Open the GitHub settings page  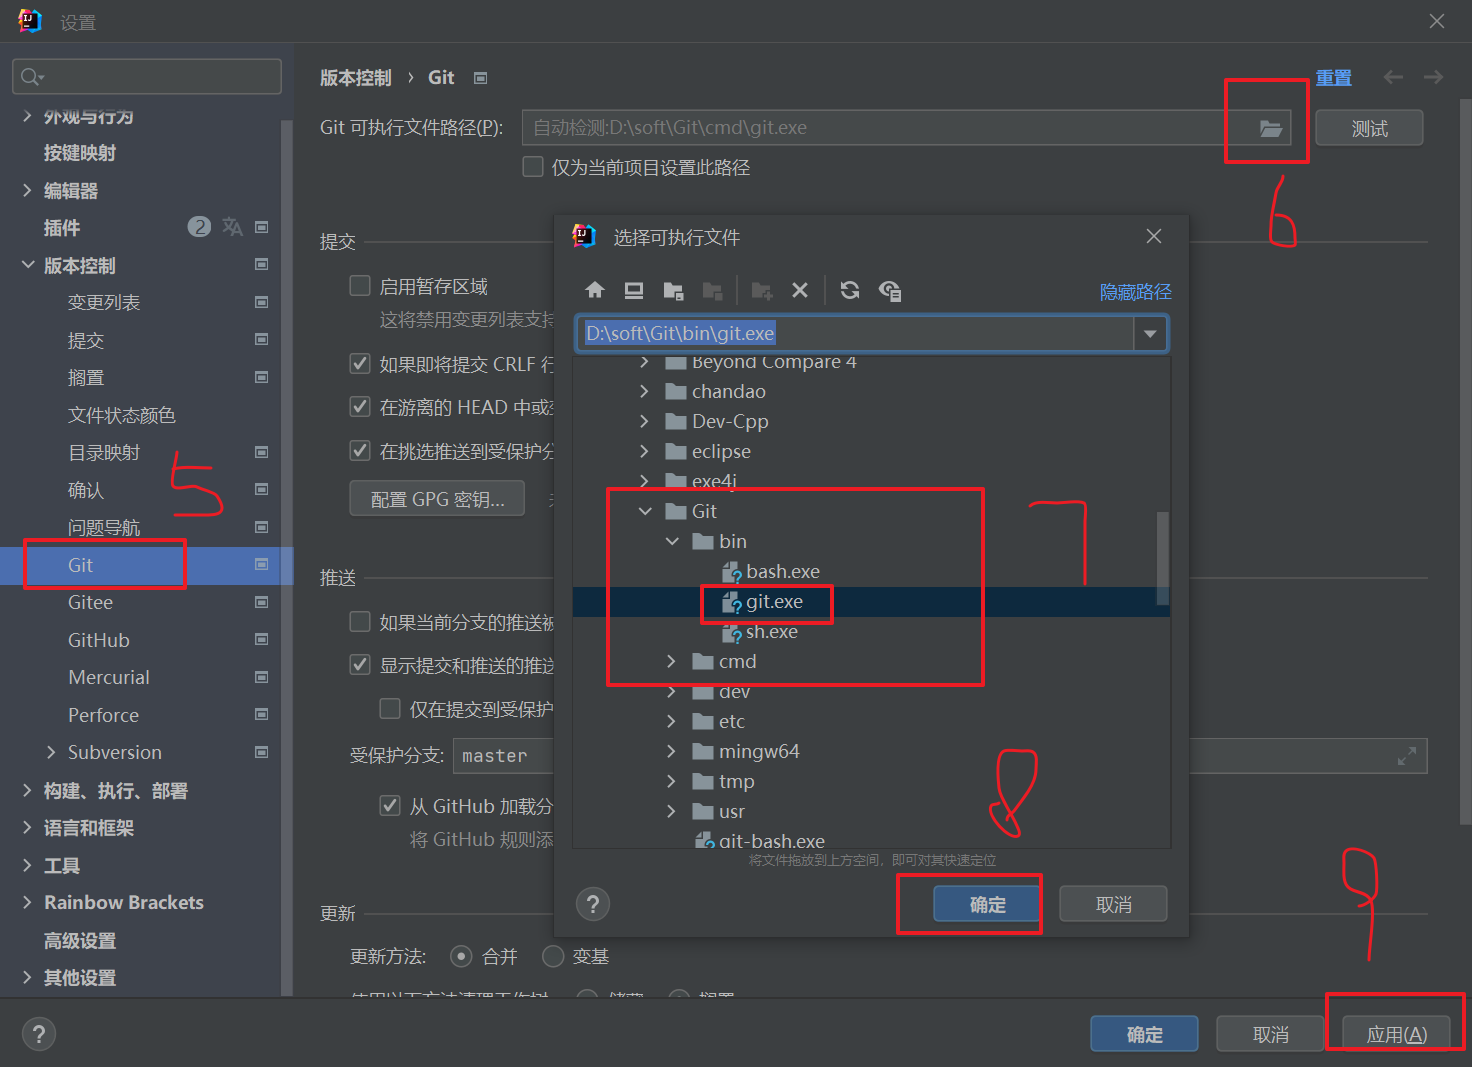point(99,640)
